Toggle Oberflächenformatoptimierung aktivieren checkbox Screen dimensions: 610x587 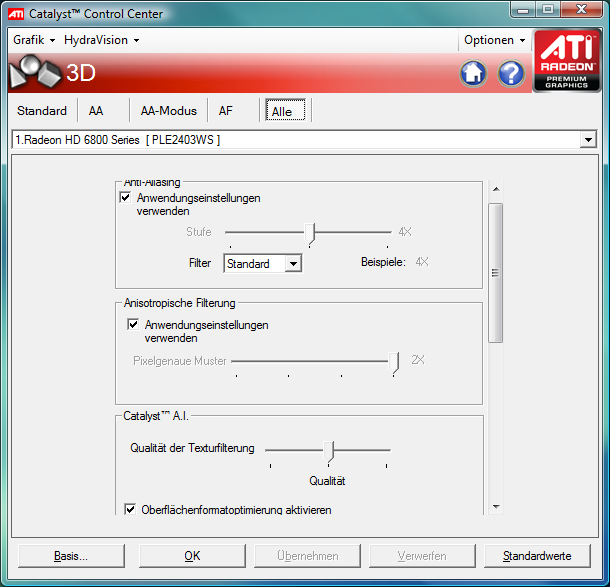pos(130,509)
